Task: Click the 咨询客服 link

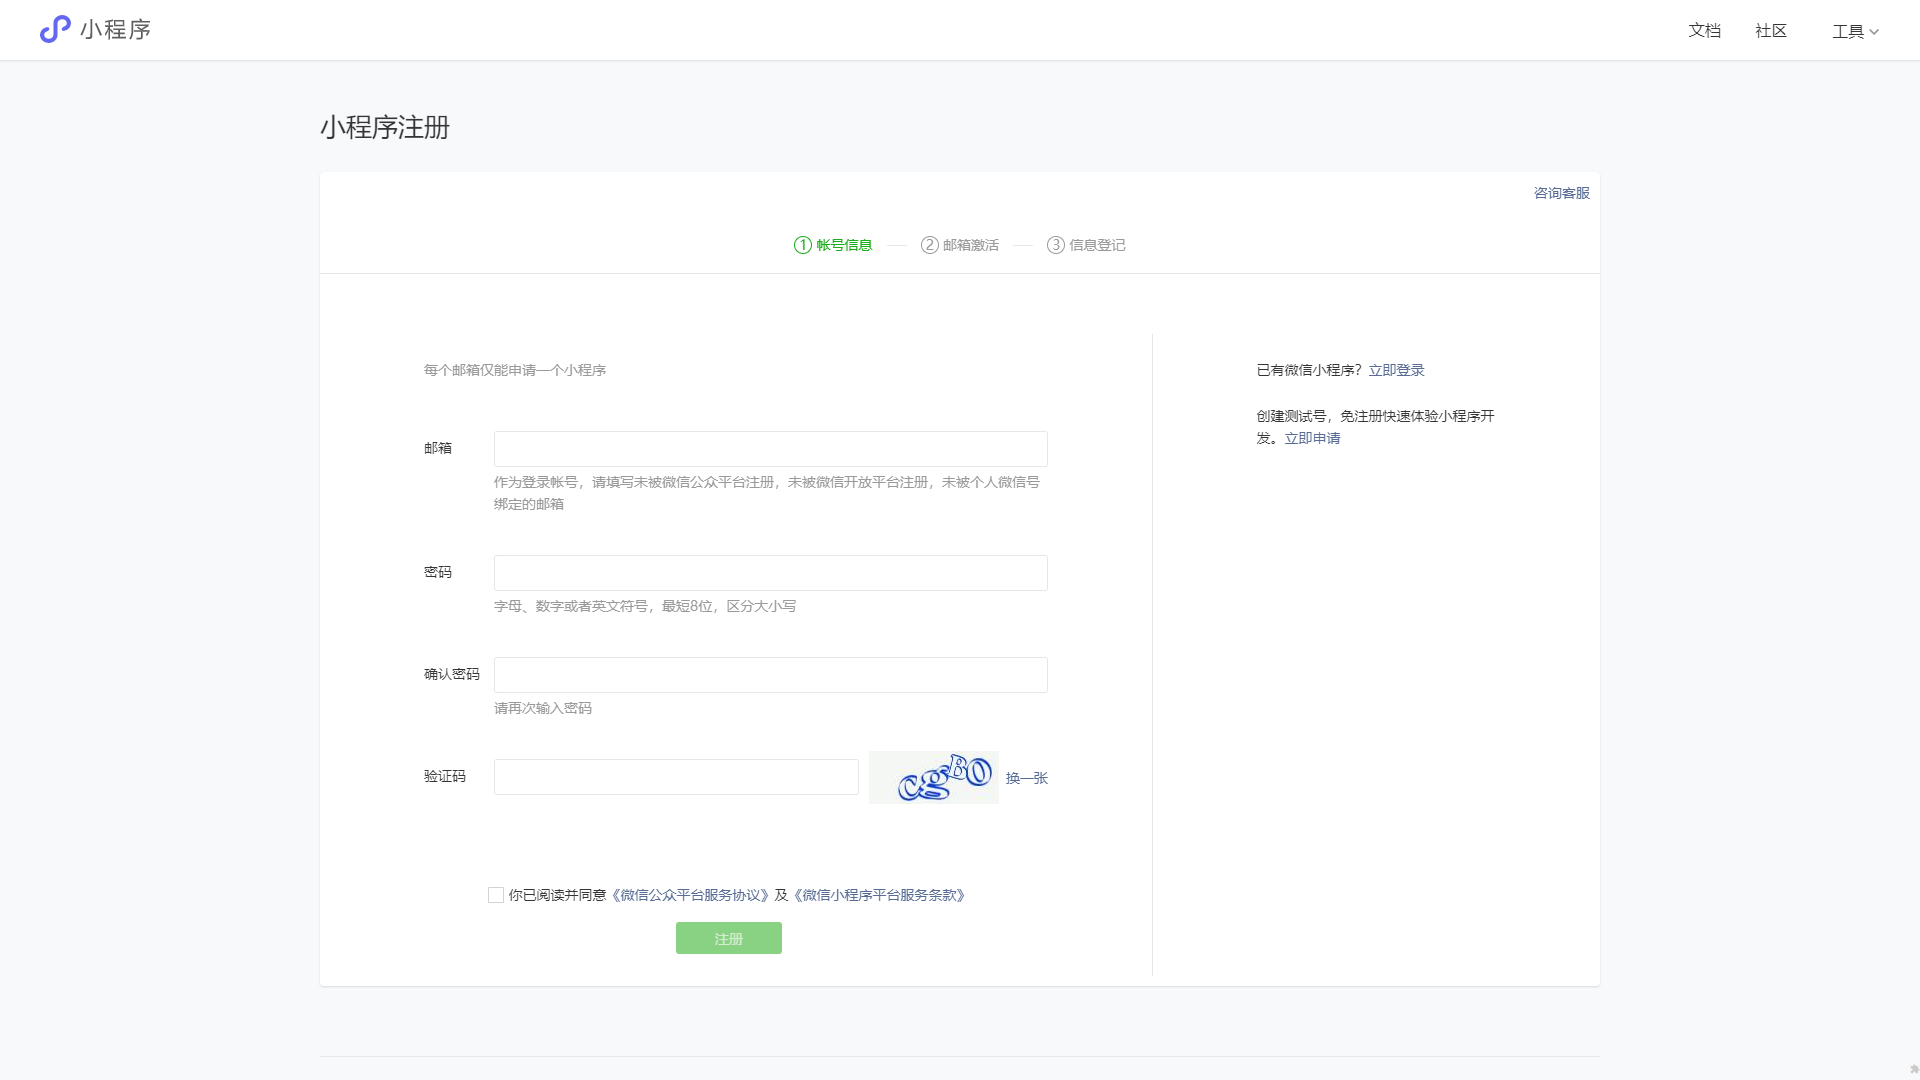Action: (x=1561, y=193)
